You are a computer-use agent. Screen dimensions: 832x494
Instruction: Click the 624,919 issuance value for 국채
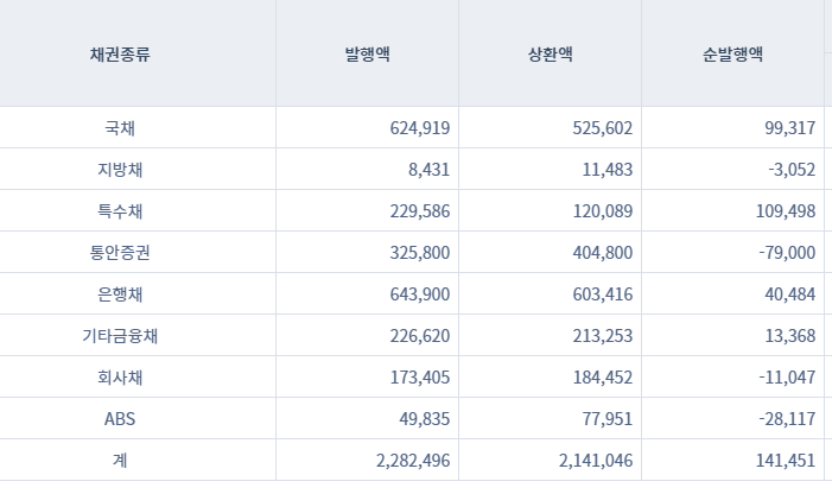tap(420, 128)
